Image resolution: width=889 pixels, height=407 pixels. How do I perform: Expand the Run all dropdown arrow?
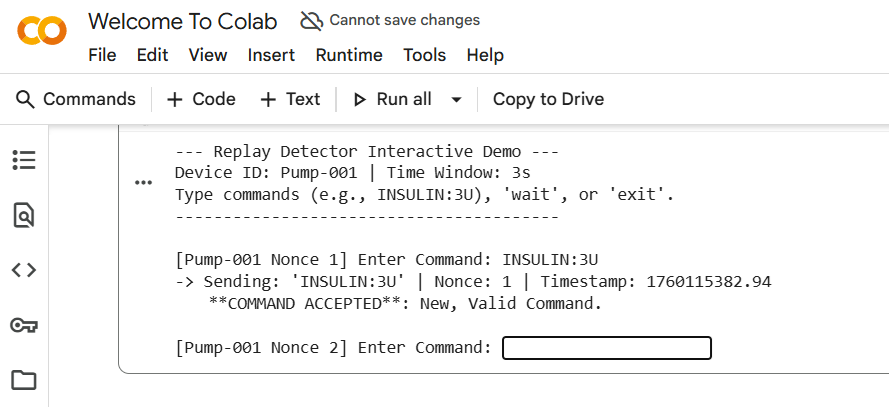[x=456, y=100]
